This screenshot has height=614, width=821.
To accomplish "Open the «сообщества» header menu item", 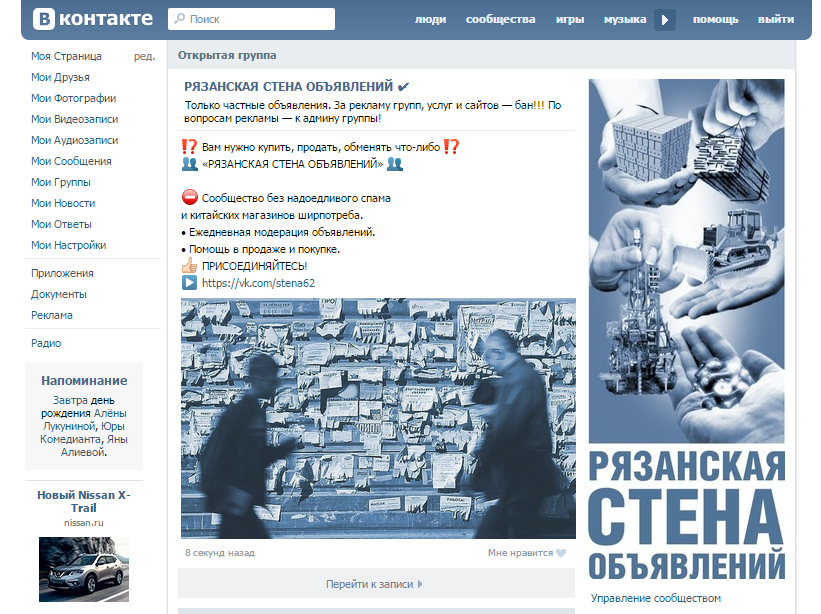I will click(x=501, y=19).
